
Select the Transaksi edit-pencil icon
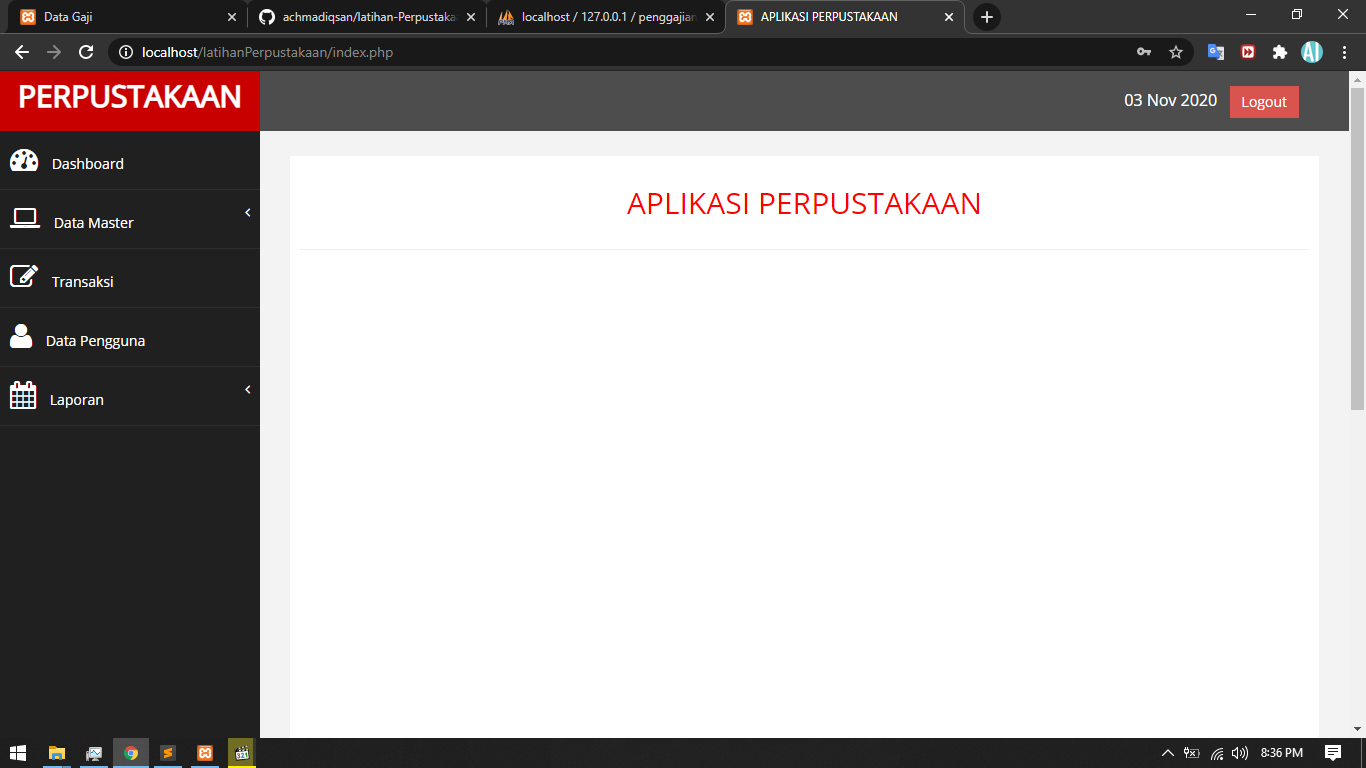coord(24,278)
